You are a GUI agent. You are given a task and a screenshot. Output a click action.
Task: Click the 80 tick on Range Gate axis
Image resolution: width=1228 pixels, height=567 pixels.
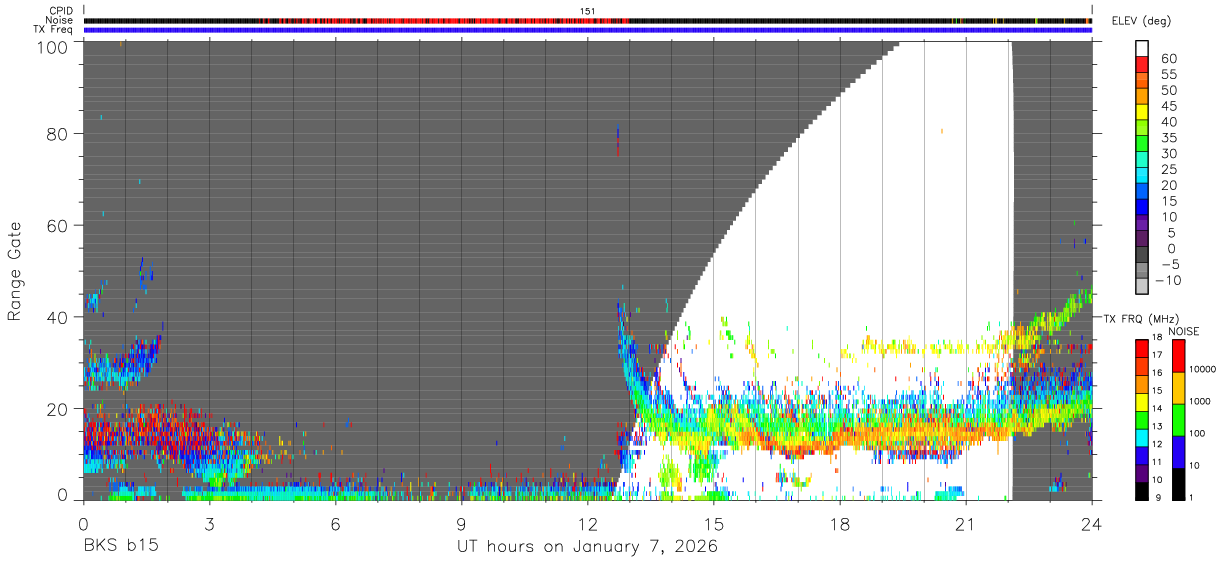click(58, 134)
